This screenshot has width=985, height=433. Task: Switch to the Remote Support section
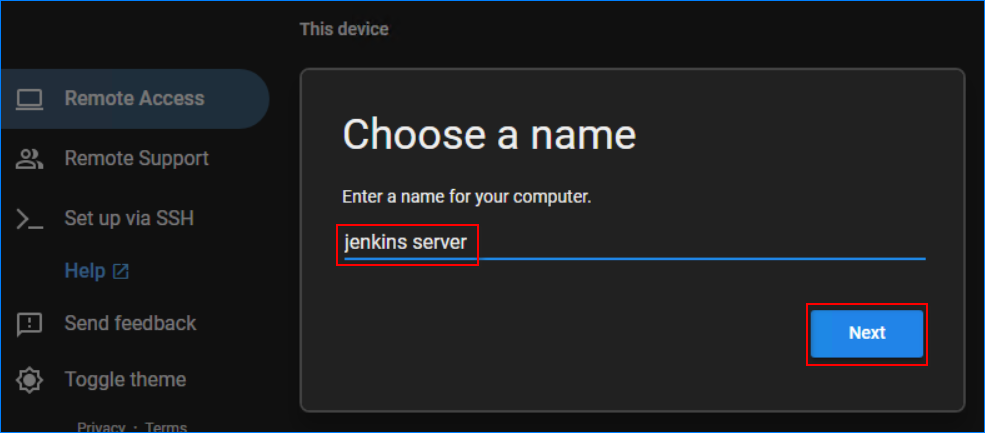(136, 158)
